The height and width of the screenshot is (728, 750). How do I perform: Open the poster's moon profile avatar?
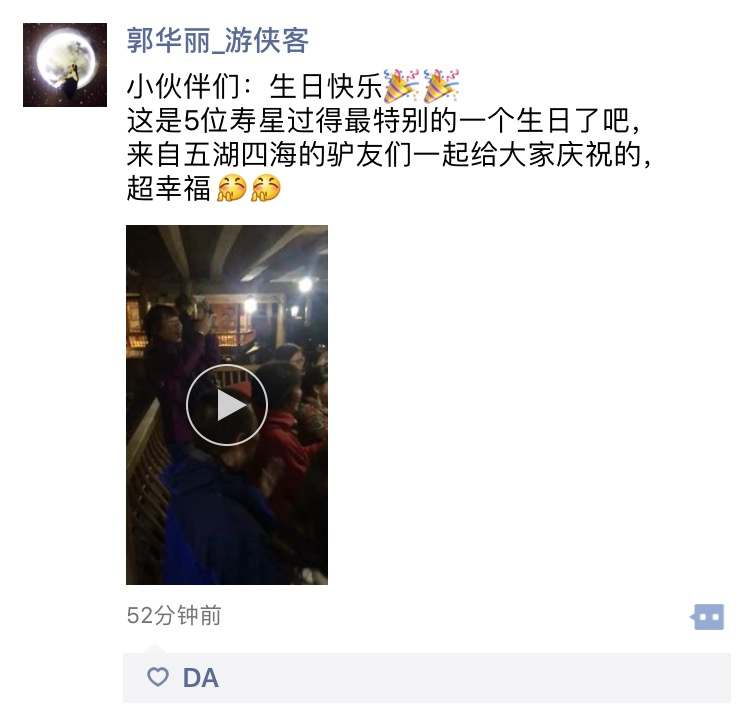click(65, 65)
